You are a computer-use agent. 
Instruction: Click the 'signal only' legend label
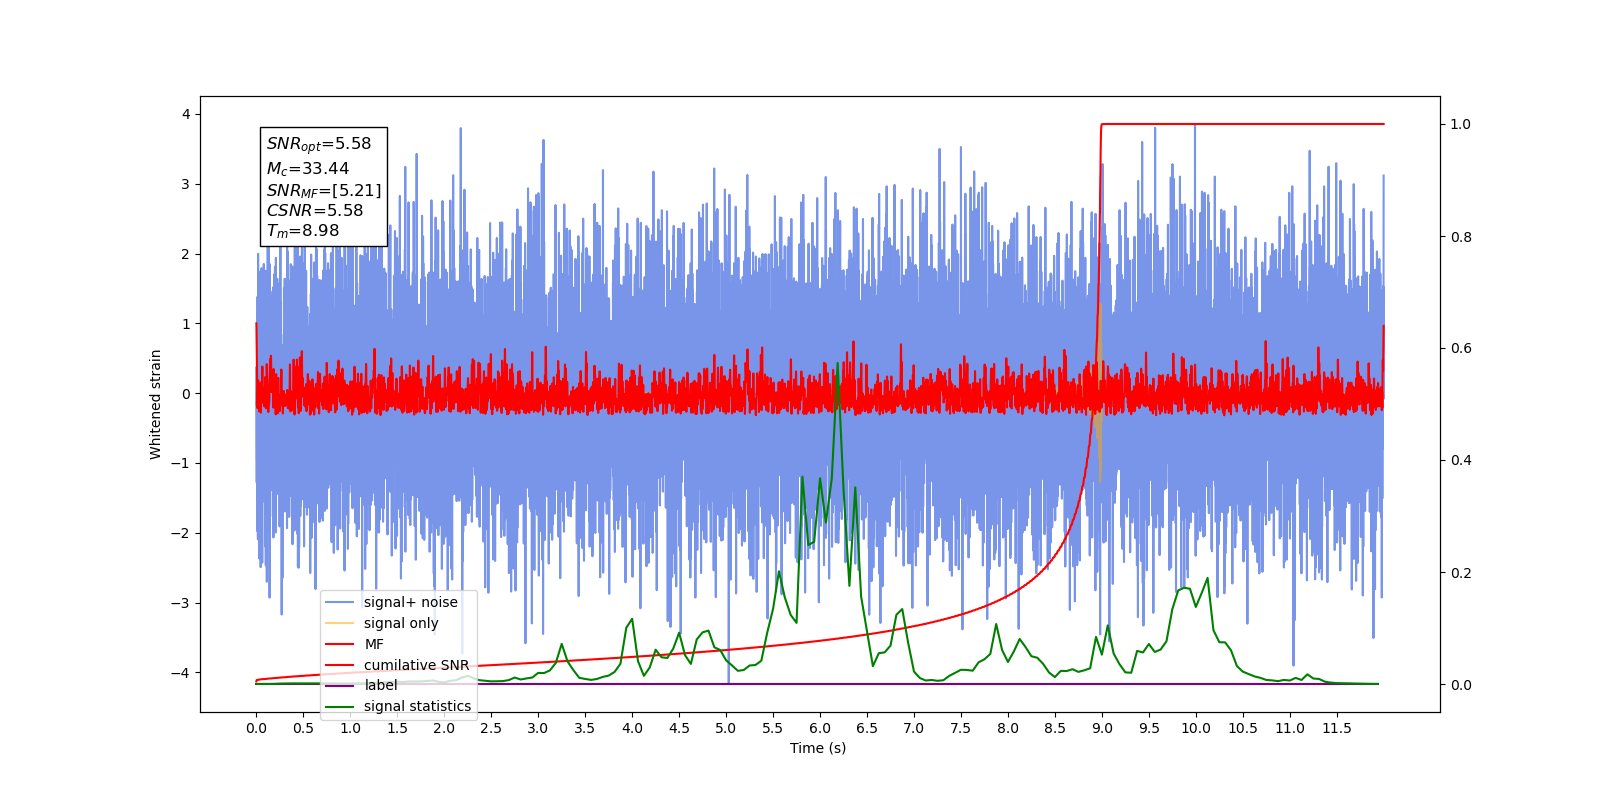click(x=401, y=623)
